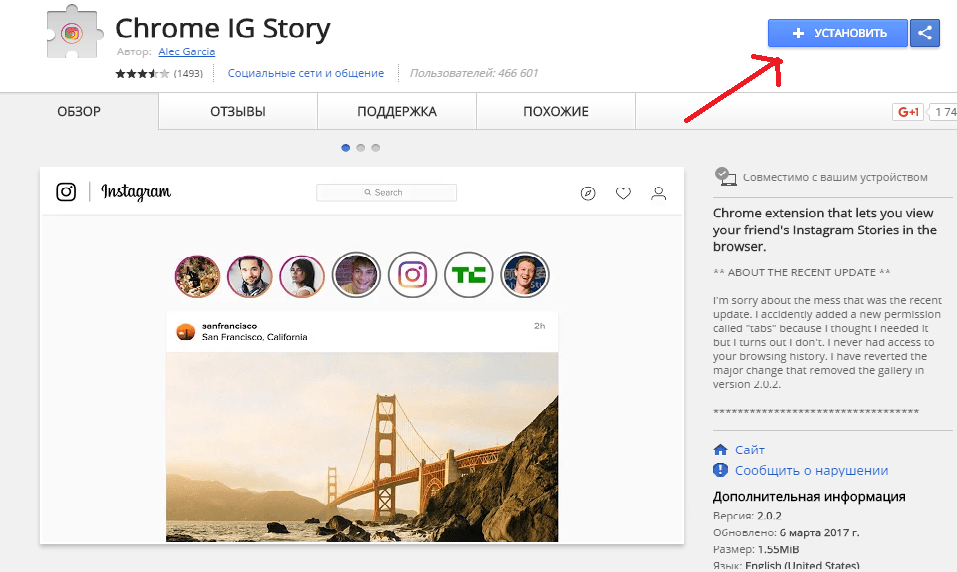Click the Пользователей: 466 601 text
The width and height of the screenshot is (957, 572).
(x=474, y=73)
